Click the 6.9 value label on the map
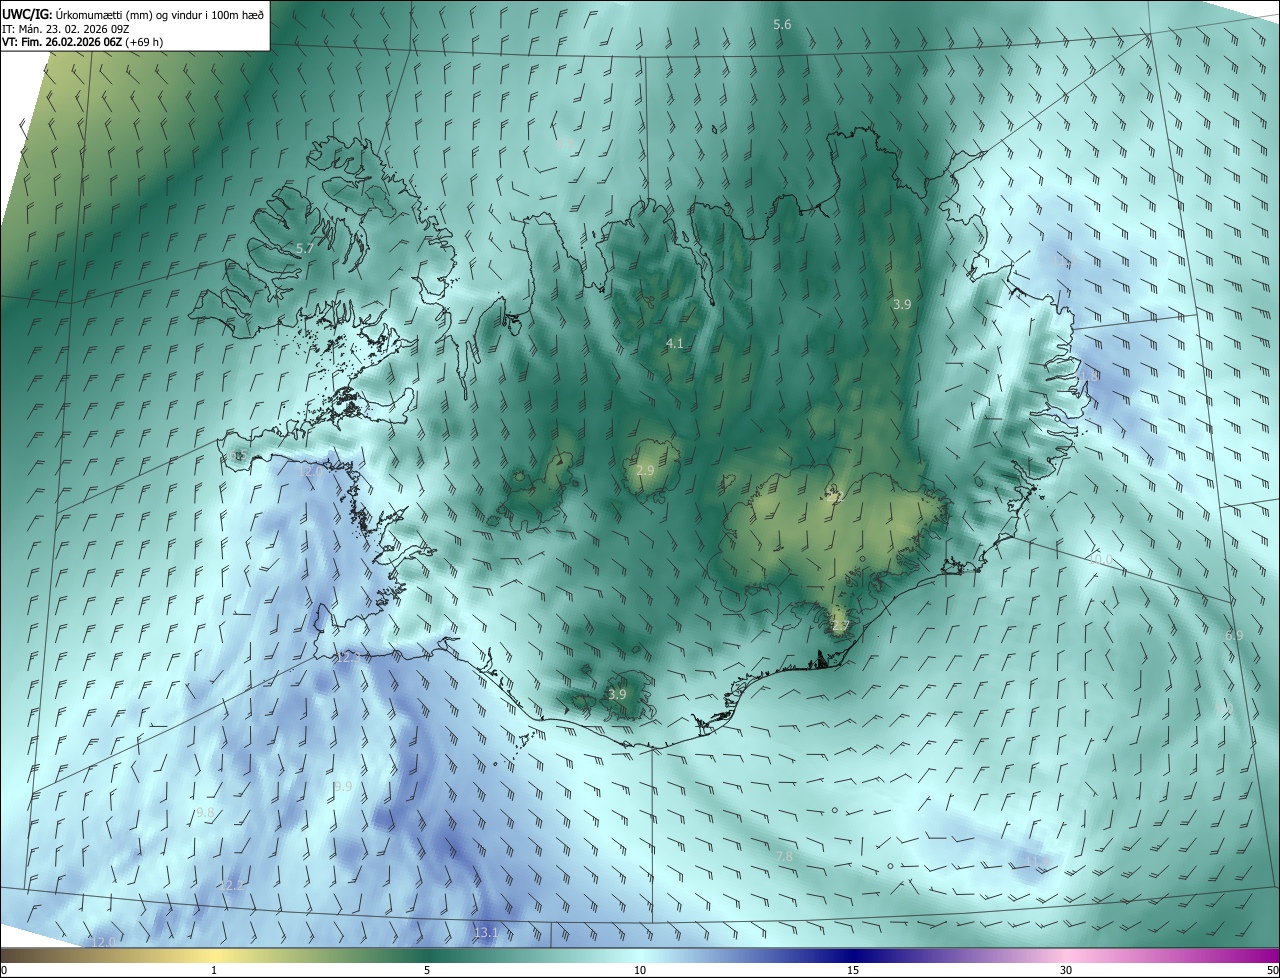Image resolution: width=1280 pixels, height=978 pixels. tap(1234, 635)
